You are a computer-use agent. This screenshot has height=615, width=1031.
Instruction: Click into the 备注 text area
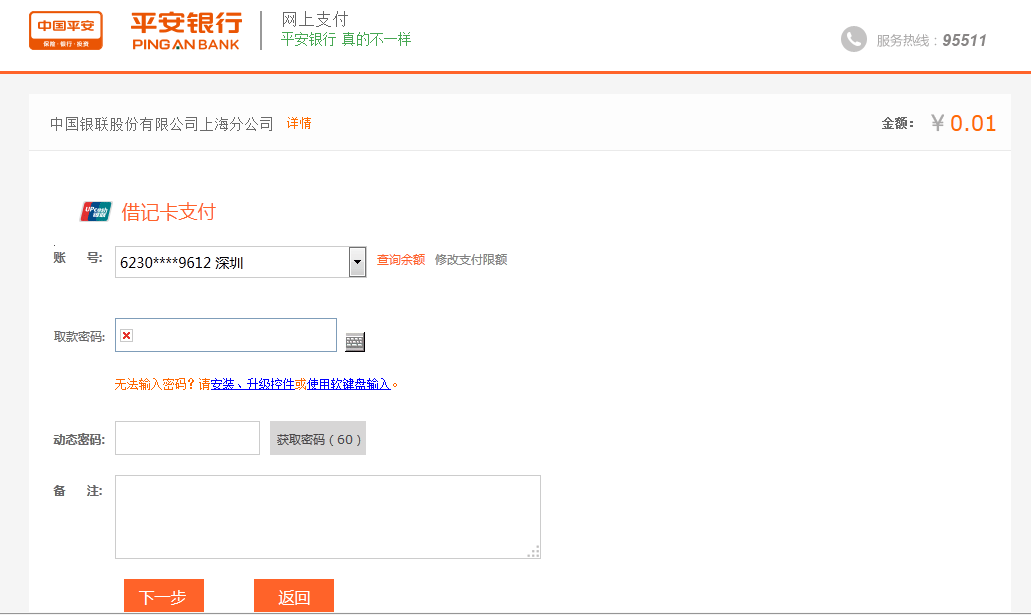(327, 517)
